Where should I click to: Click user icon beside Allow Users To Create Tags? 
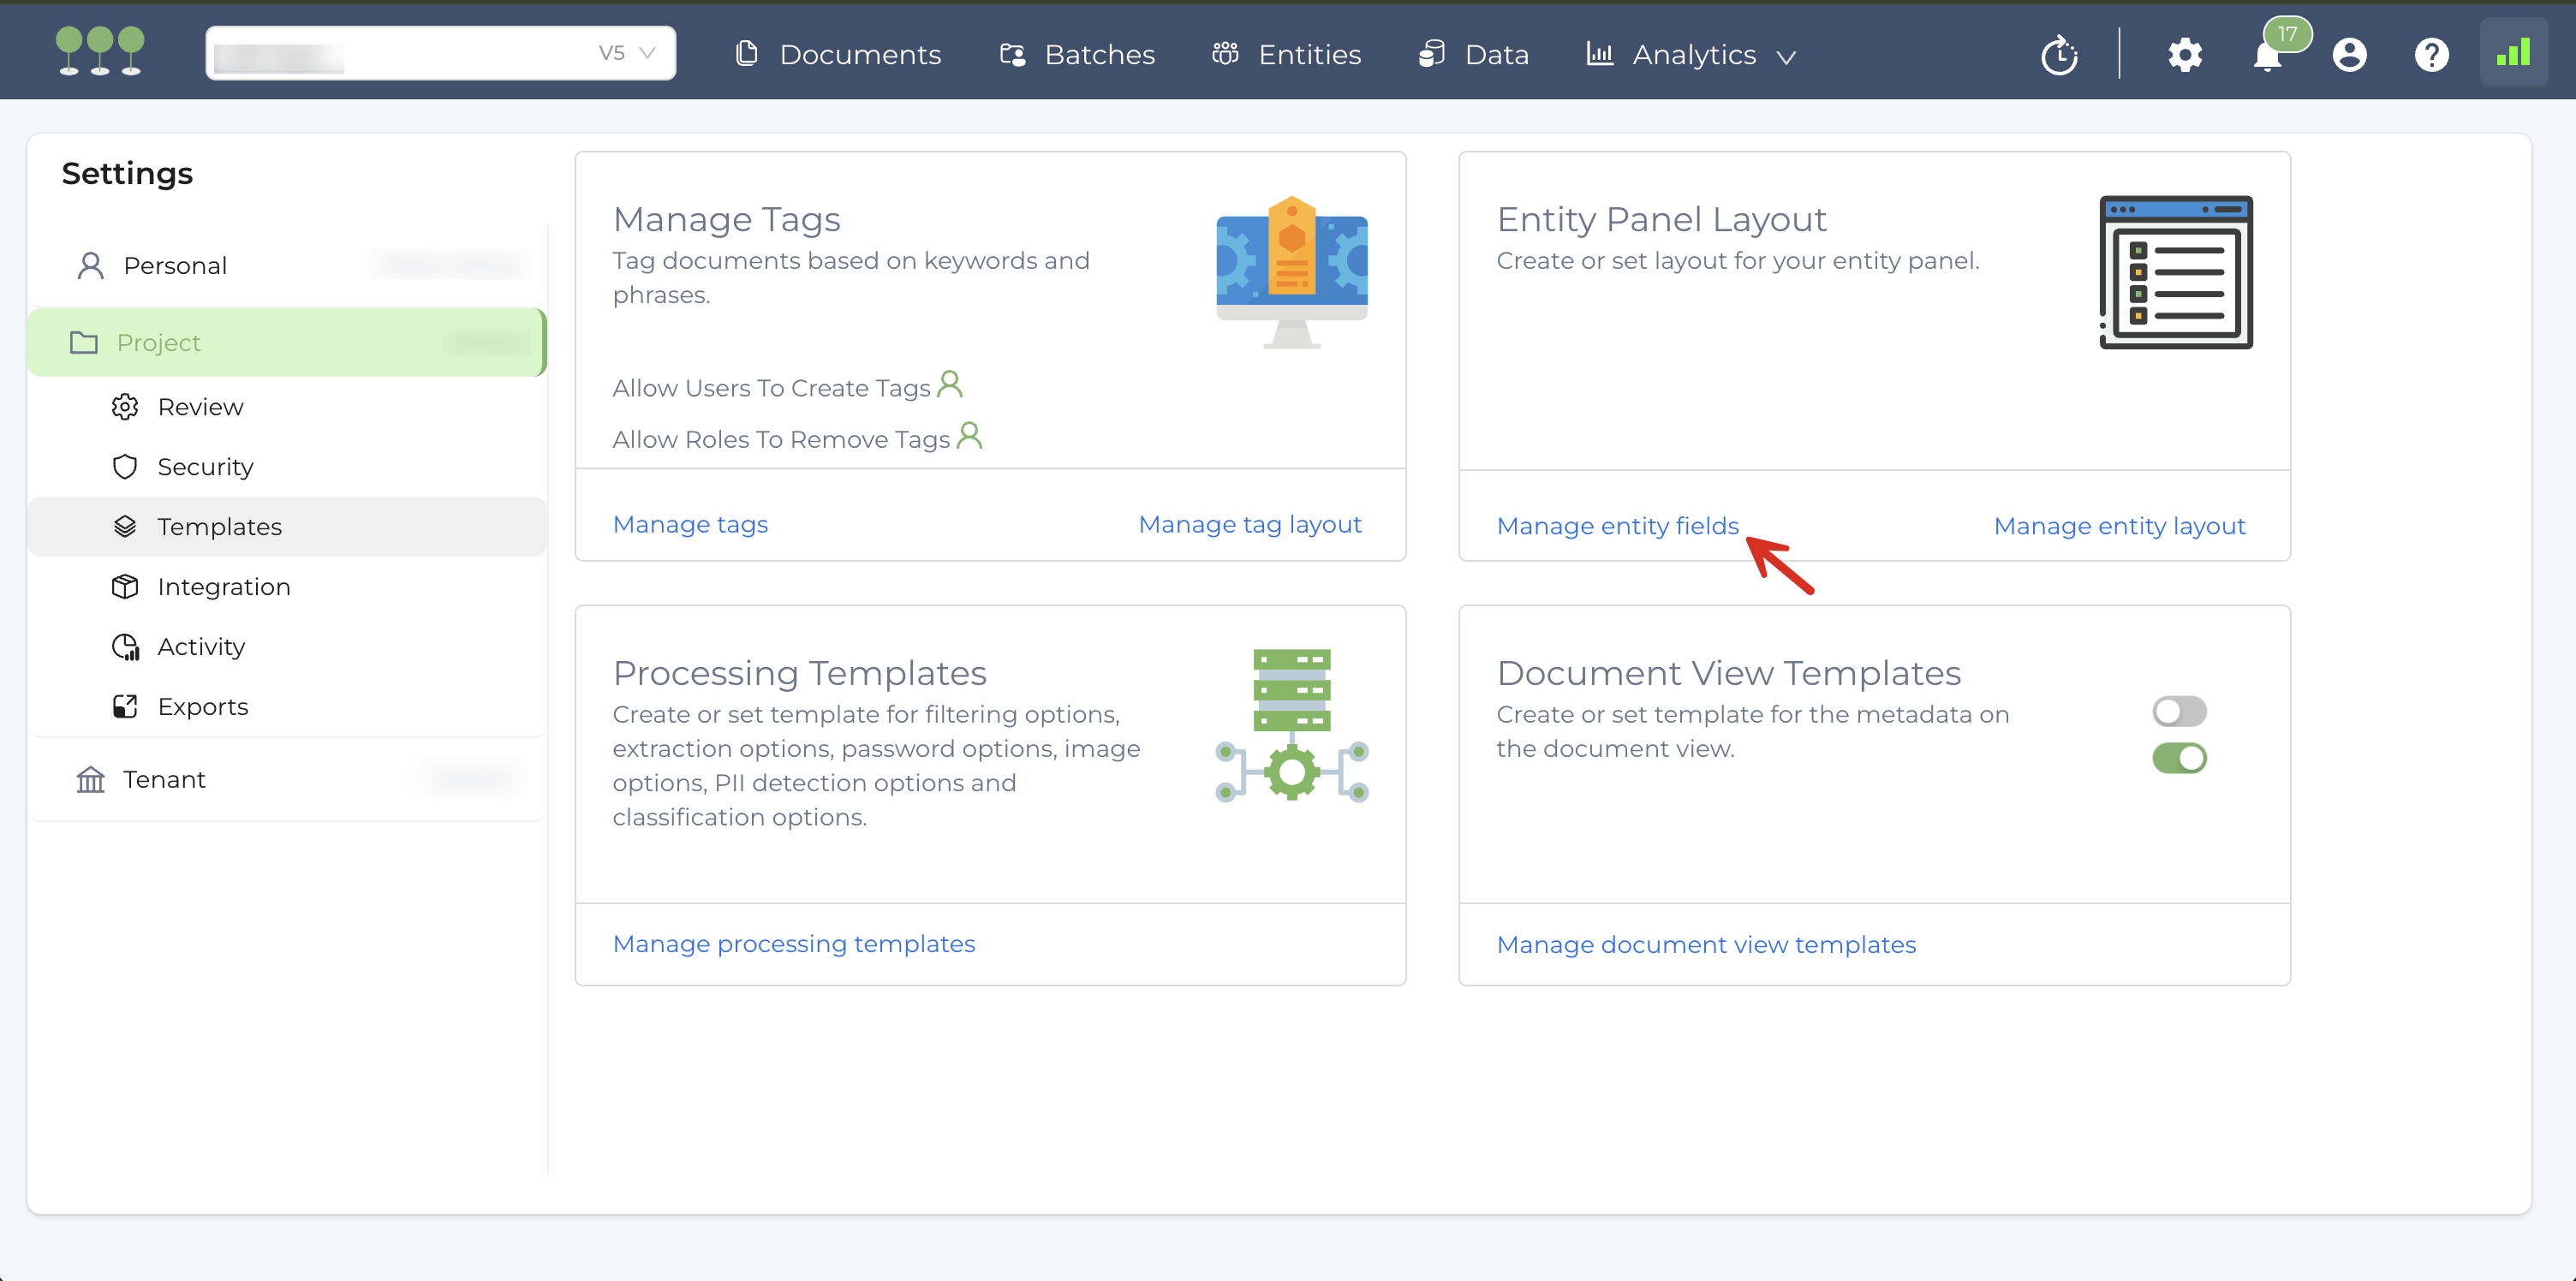click(x=950, y=384)
